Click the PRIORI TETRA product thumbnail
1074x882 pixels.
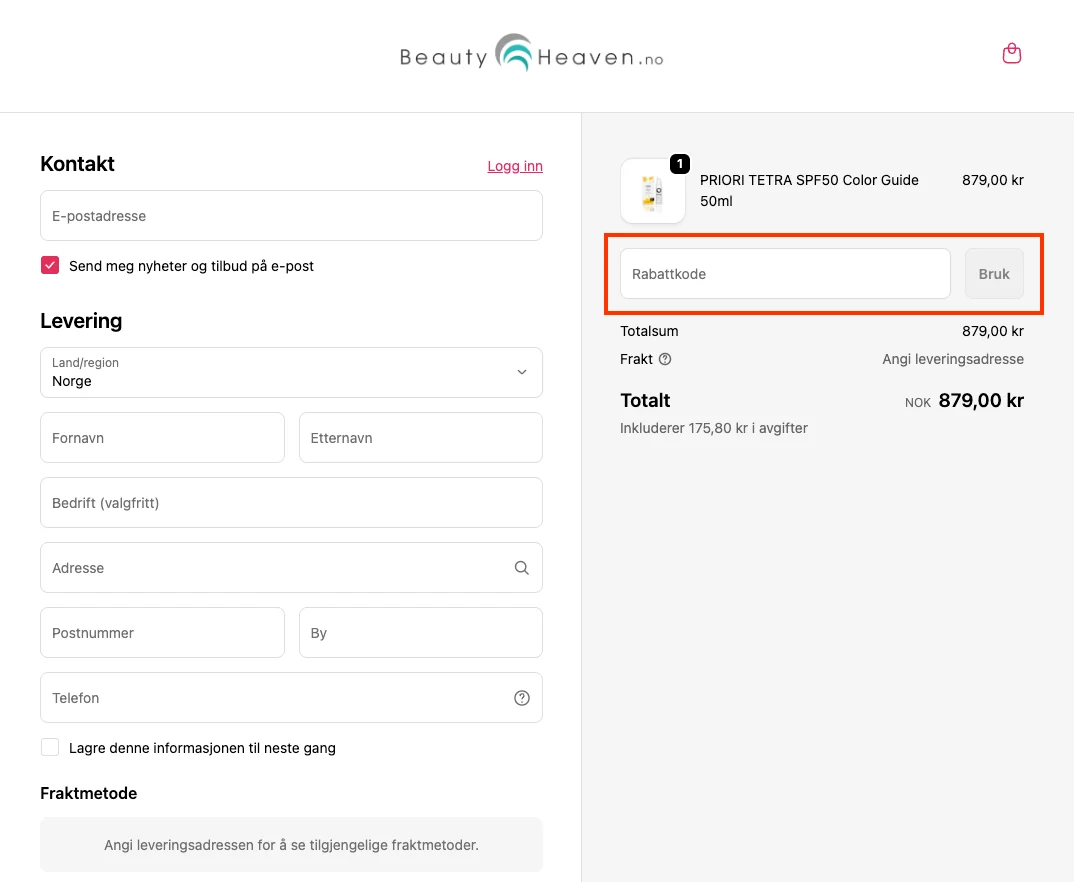point(652,191)
